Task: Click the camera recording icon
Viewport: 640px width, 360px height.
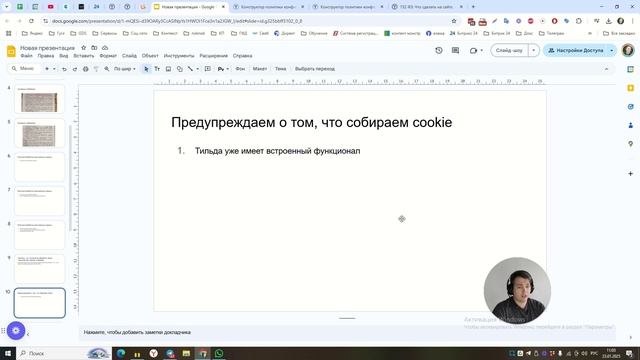Action: coord(473,50)
